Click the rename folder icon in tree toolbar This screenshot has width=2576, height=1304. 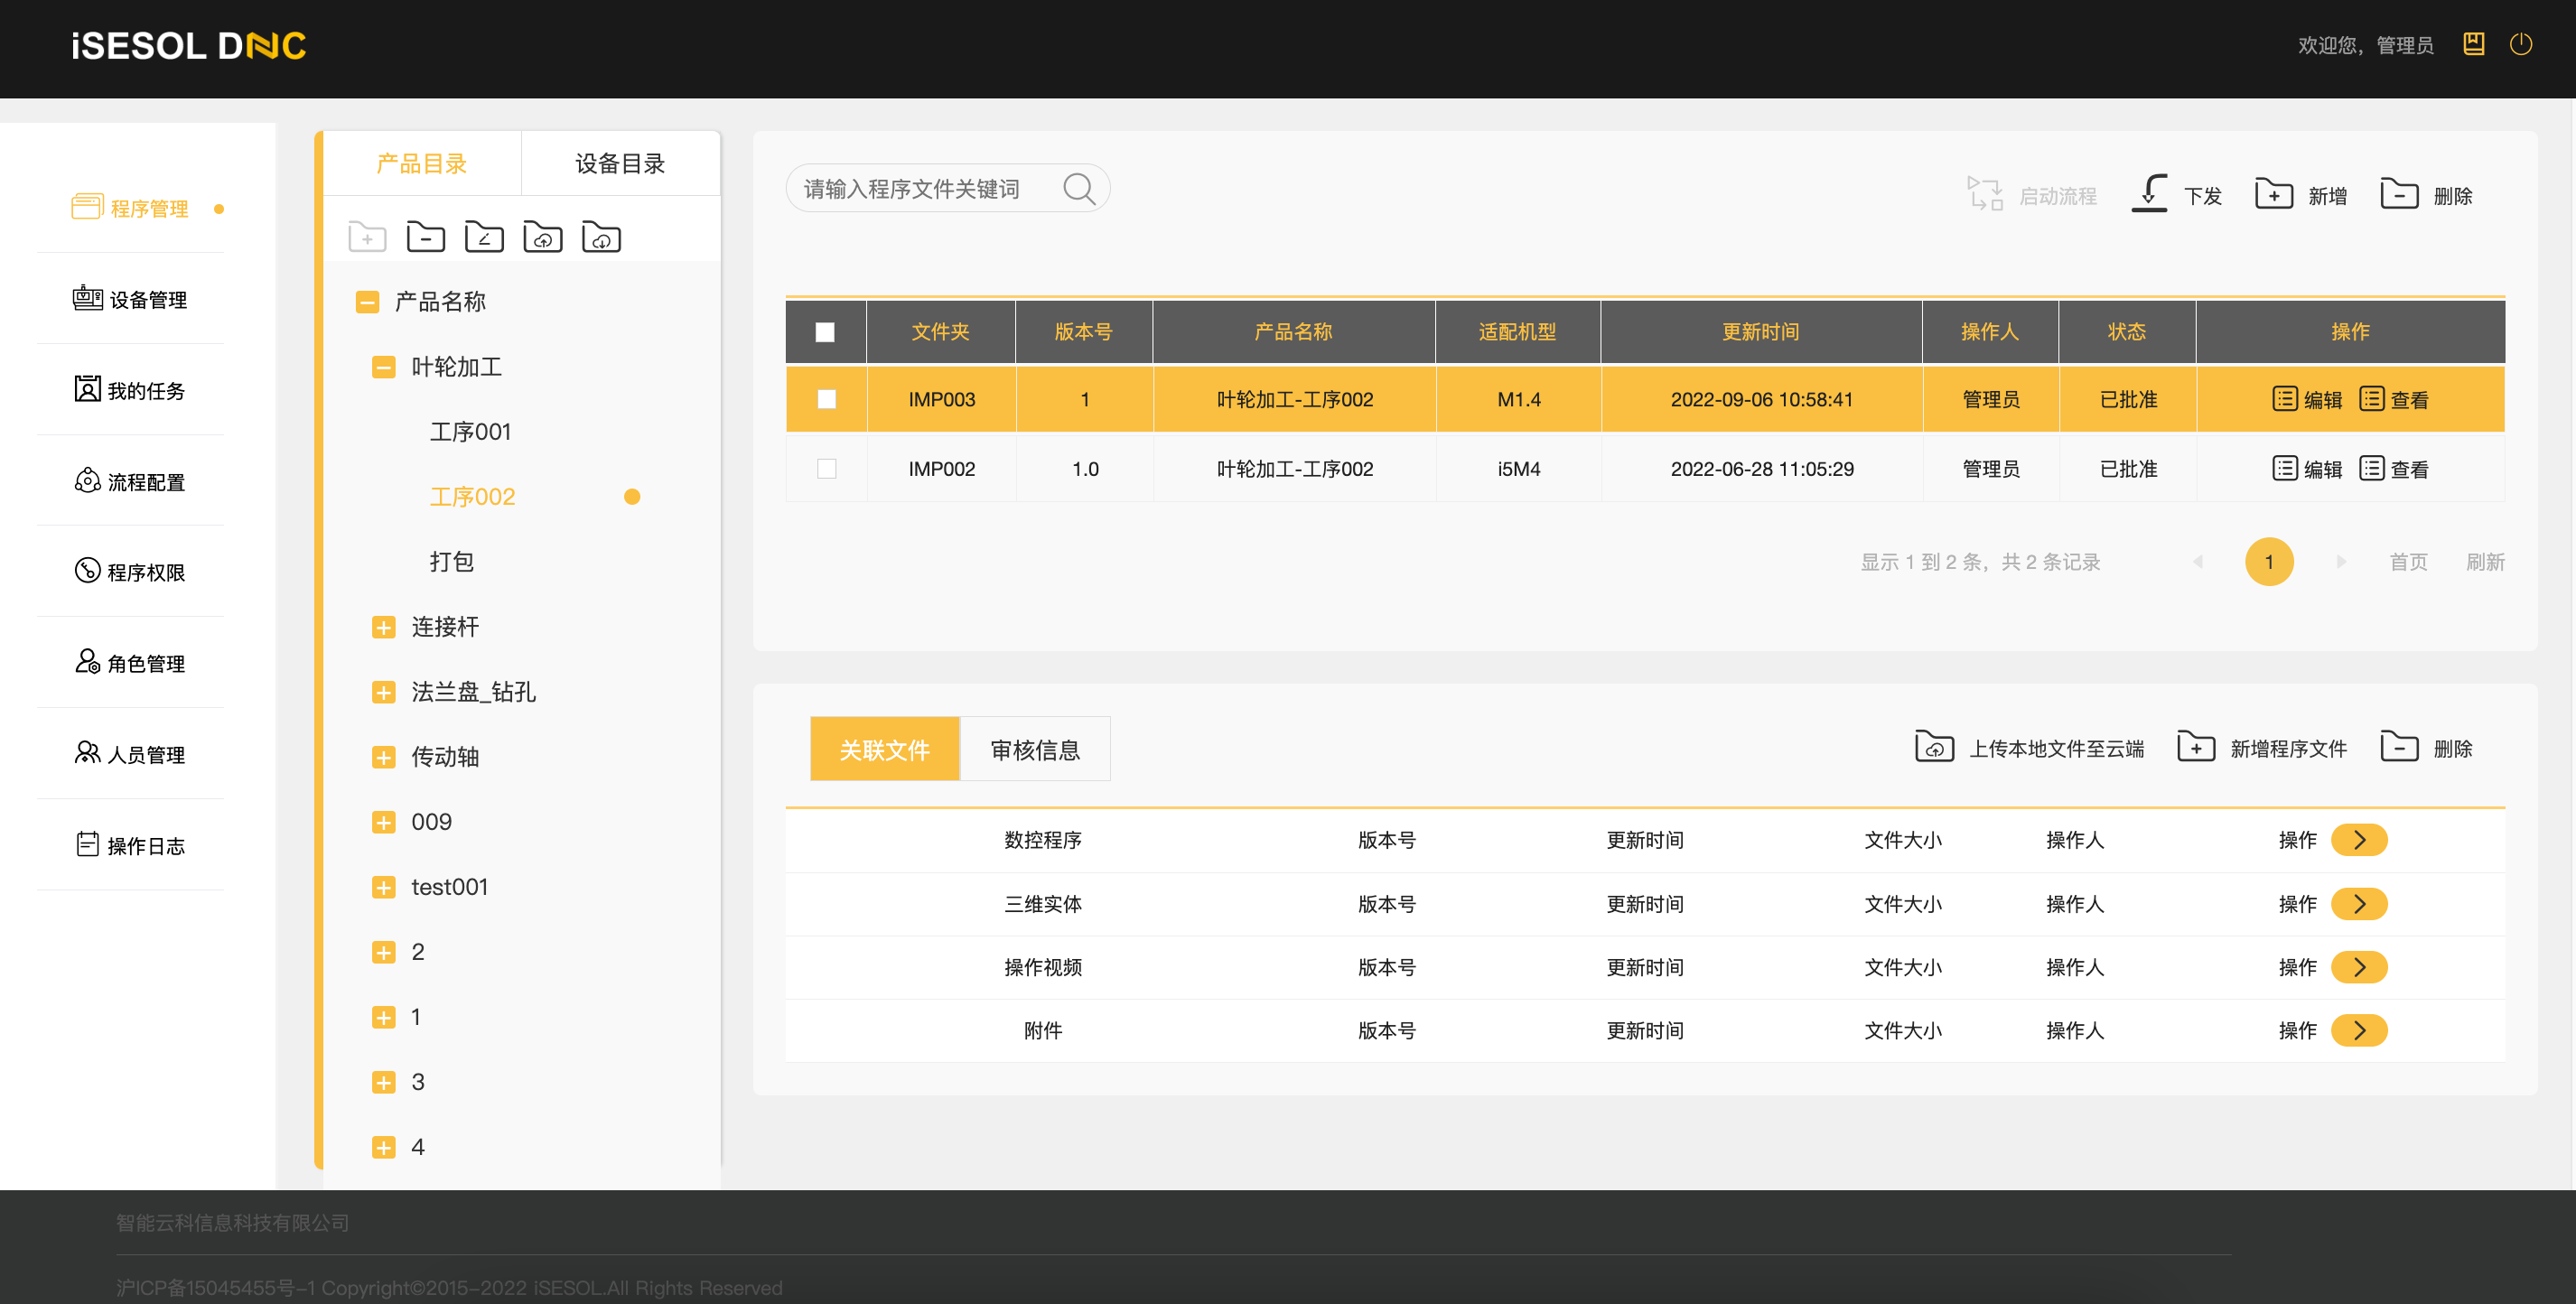484,238
